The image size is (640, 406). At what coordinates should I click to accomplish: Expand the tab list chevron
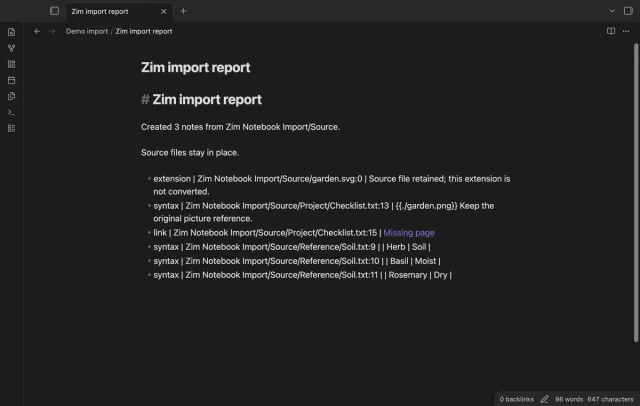[612, 11]
